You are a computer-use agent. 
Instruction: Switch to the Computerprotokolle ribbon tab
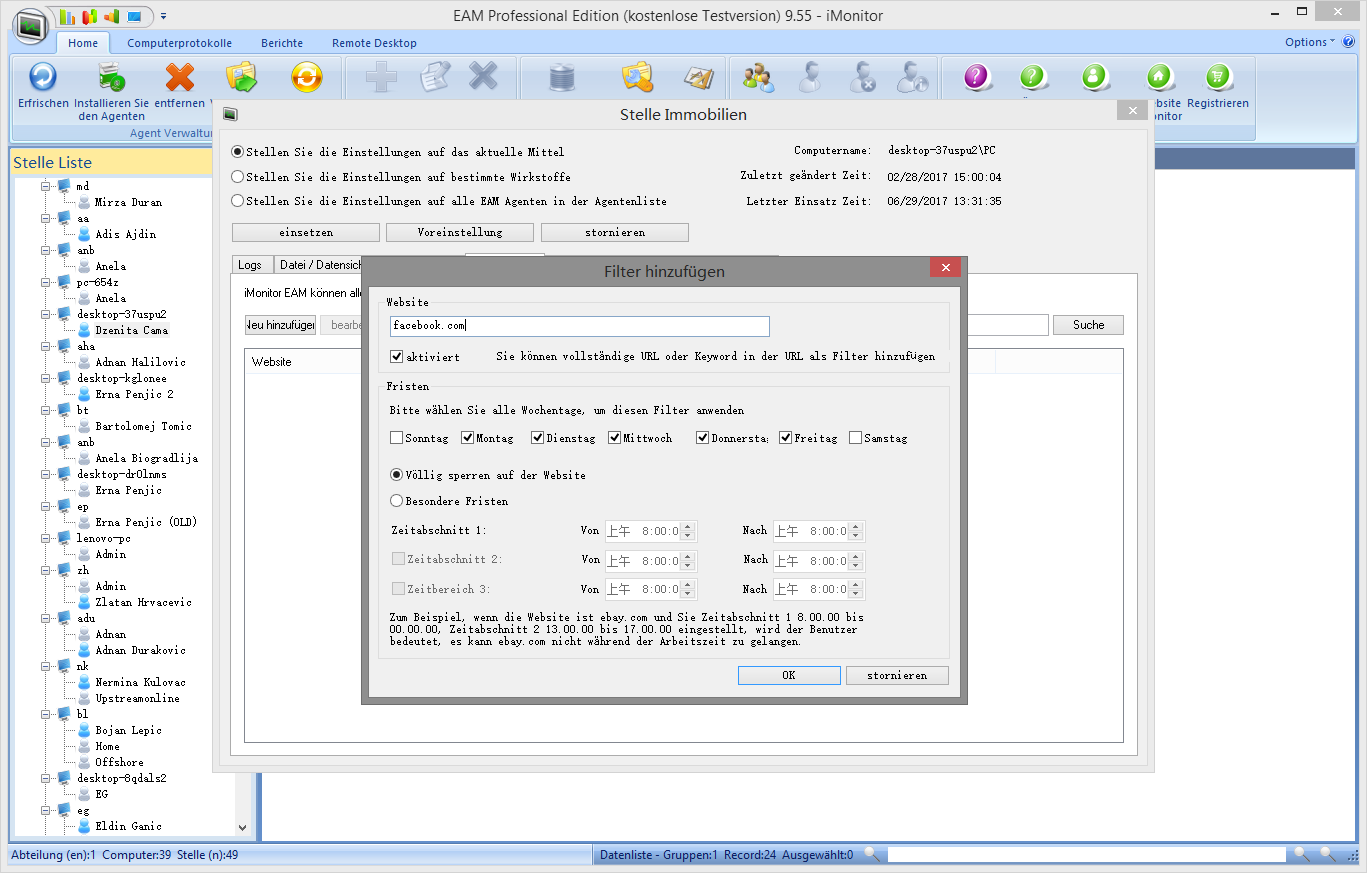point(179,43)
